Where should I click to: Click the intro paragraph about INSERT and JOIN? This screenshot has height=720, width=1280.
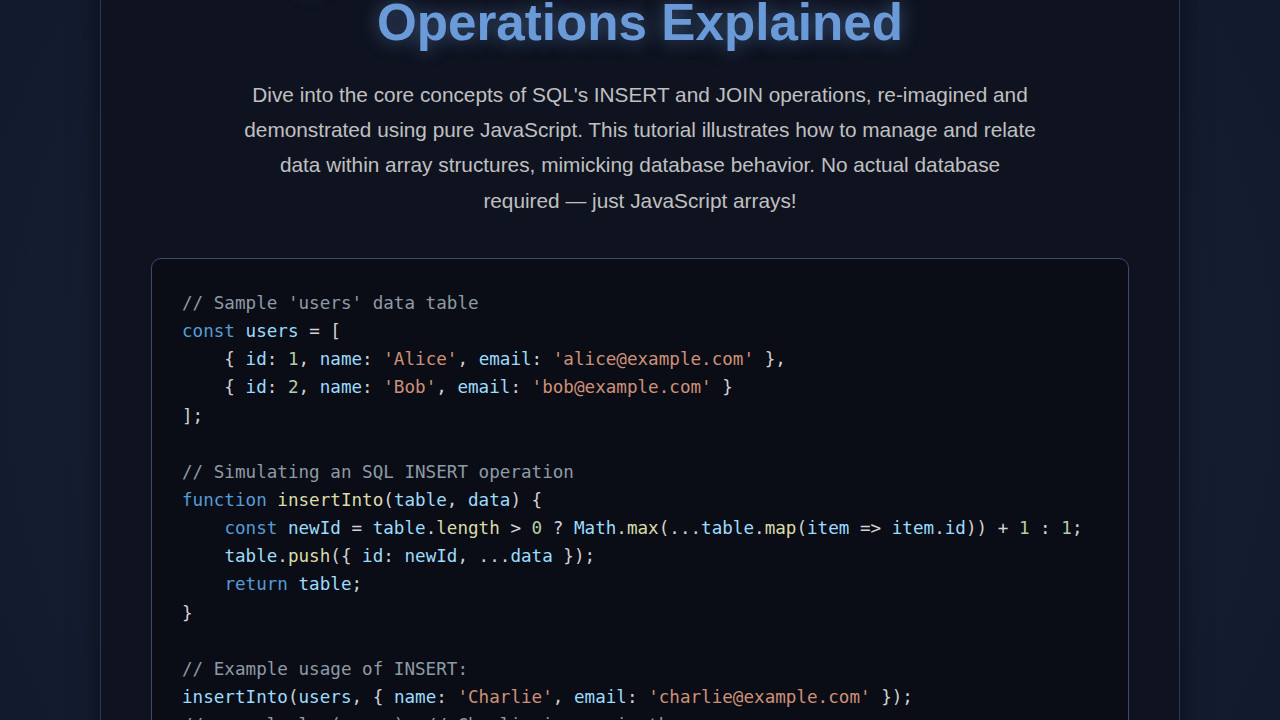[x=640, y=147]
